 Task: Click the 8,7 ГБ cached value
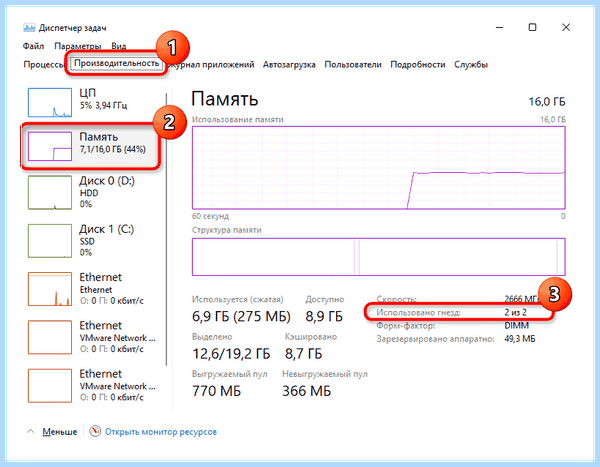point(303,354)
